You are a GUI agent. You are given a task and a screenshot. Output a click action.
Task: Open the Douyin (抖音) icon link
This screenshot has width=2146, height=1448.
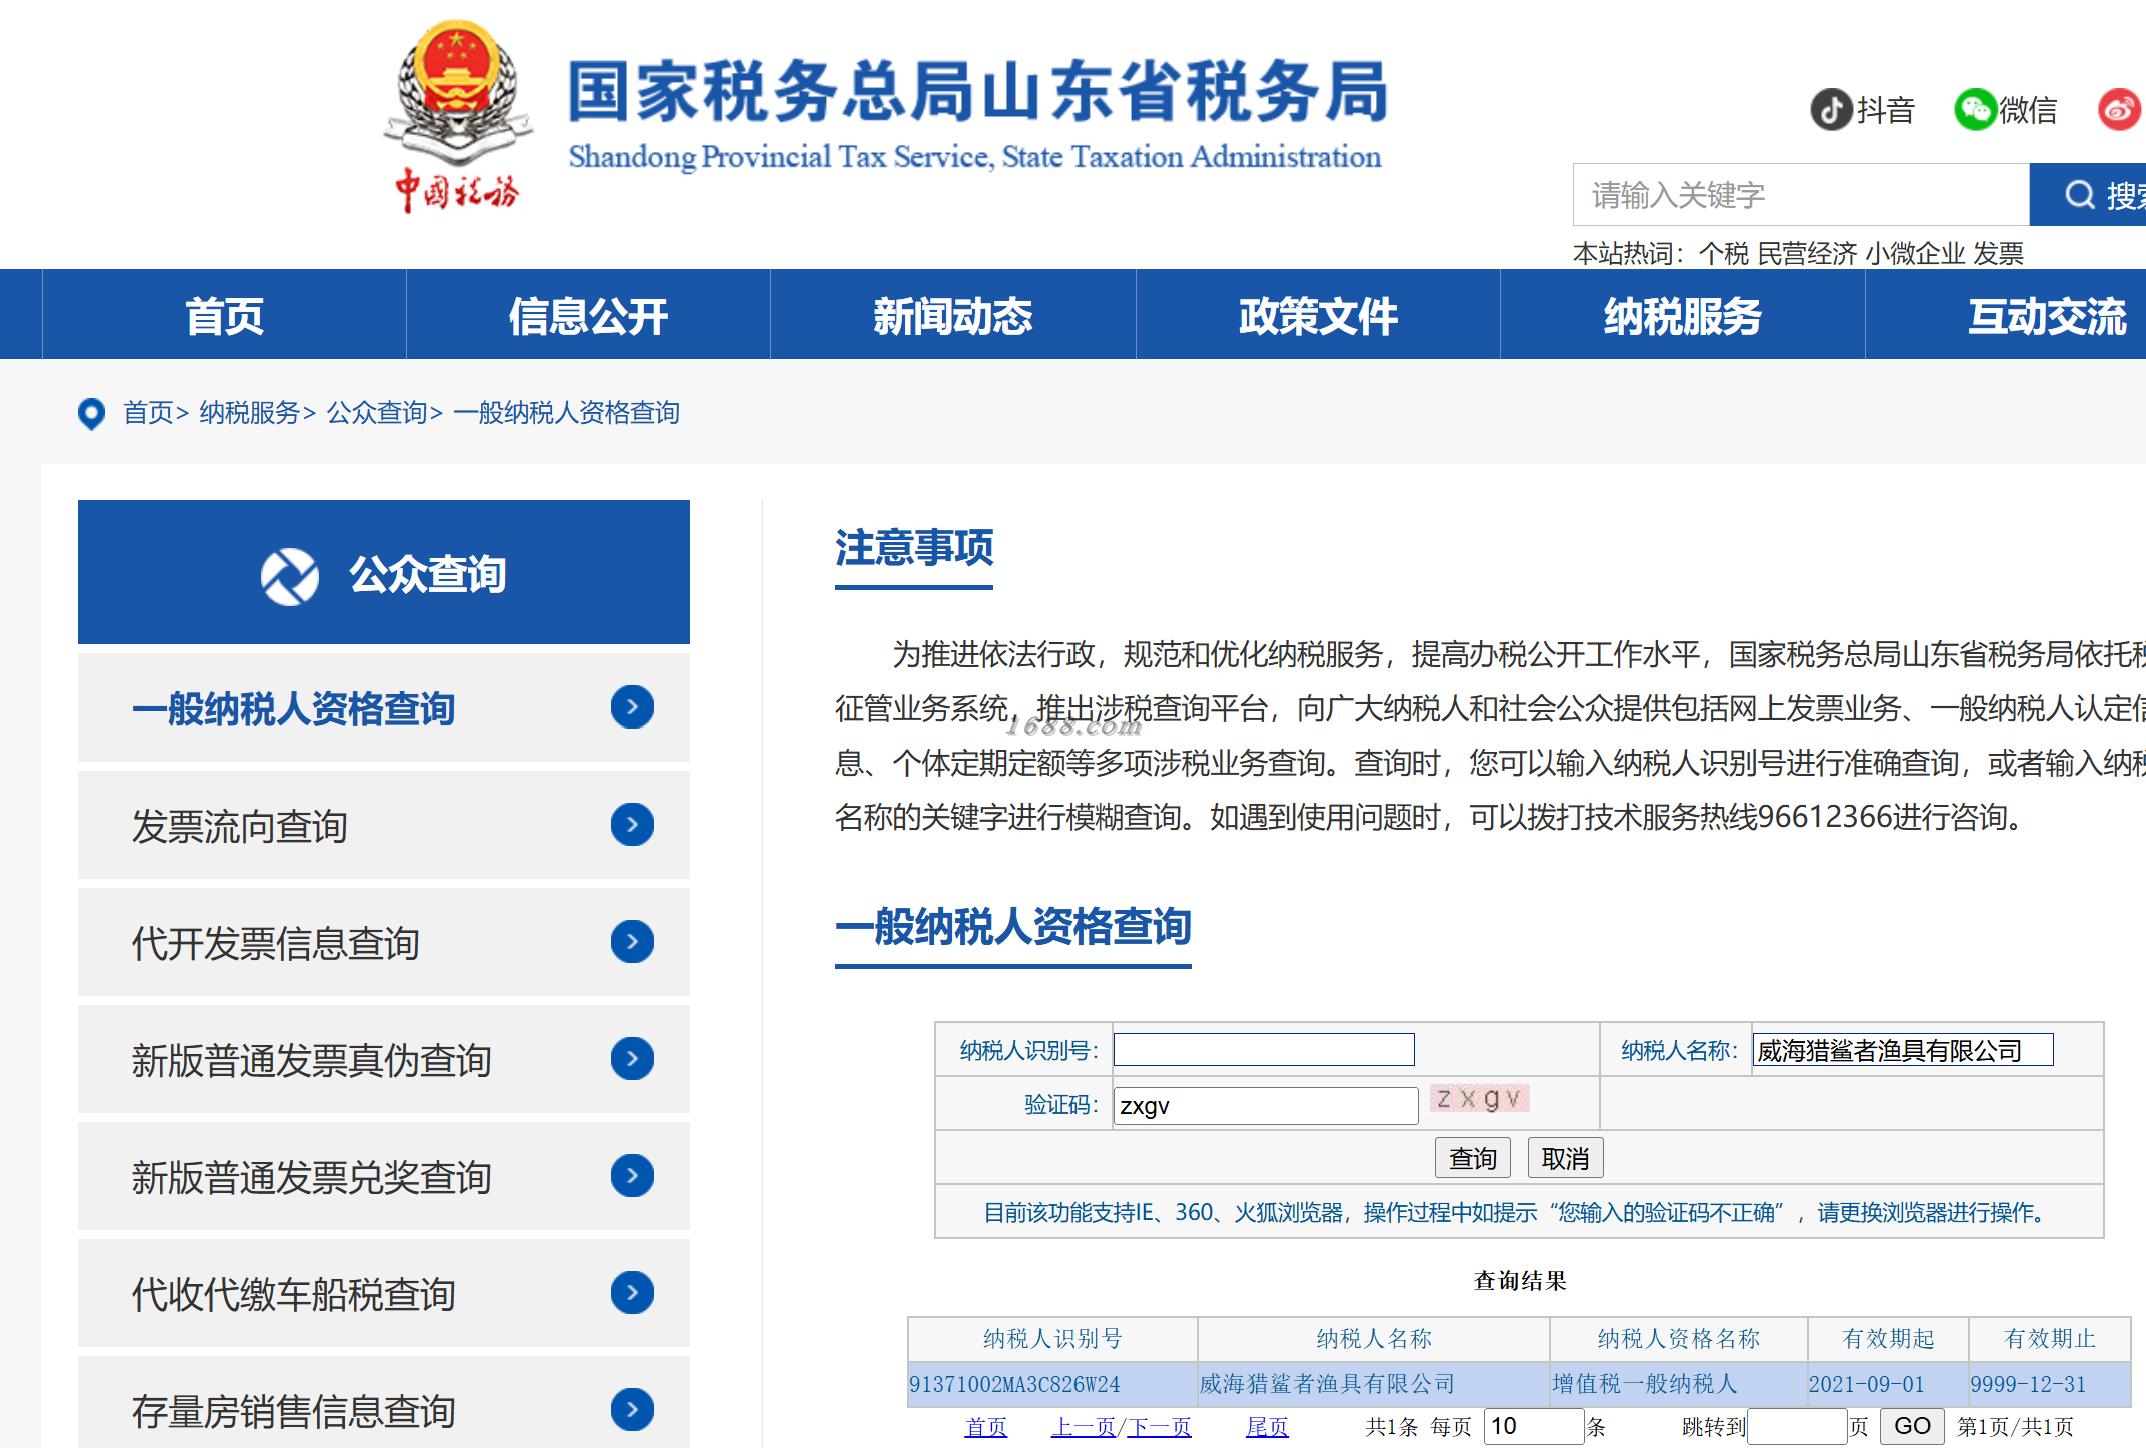(1831, 109)
